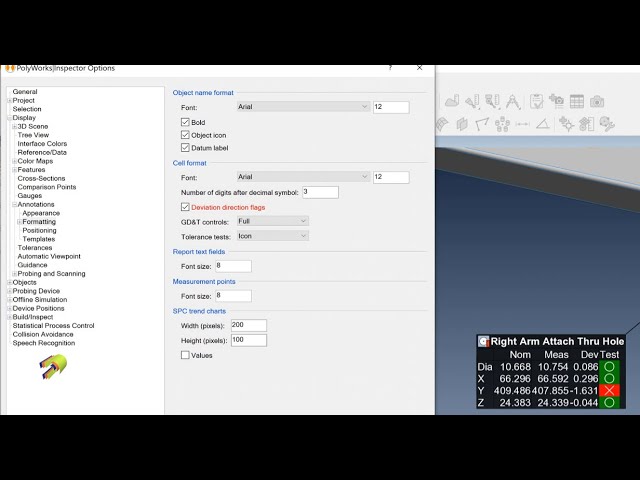Click the green pass icon in Dia row
Viewport: 640px width, 480px height.
click(609, 367)
